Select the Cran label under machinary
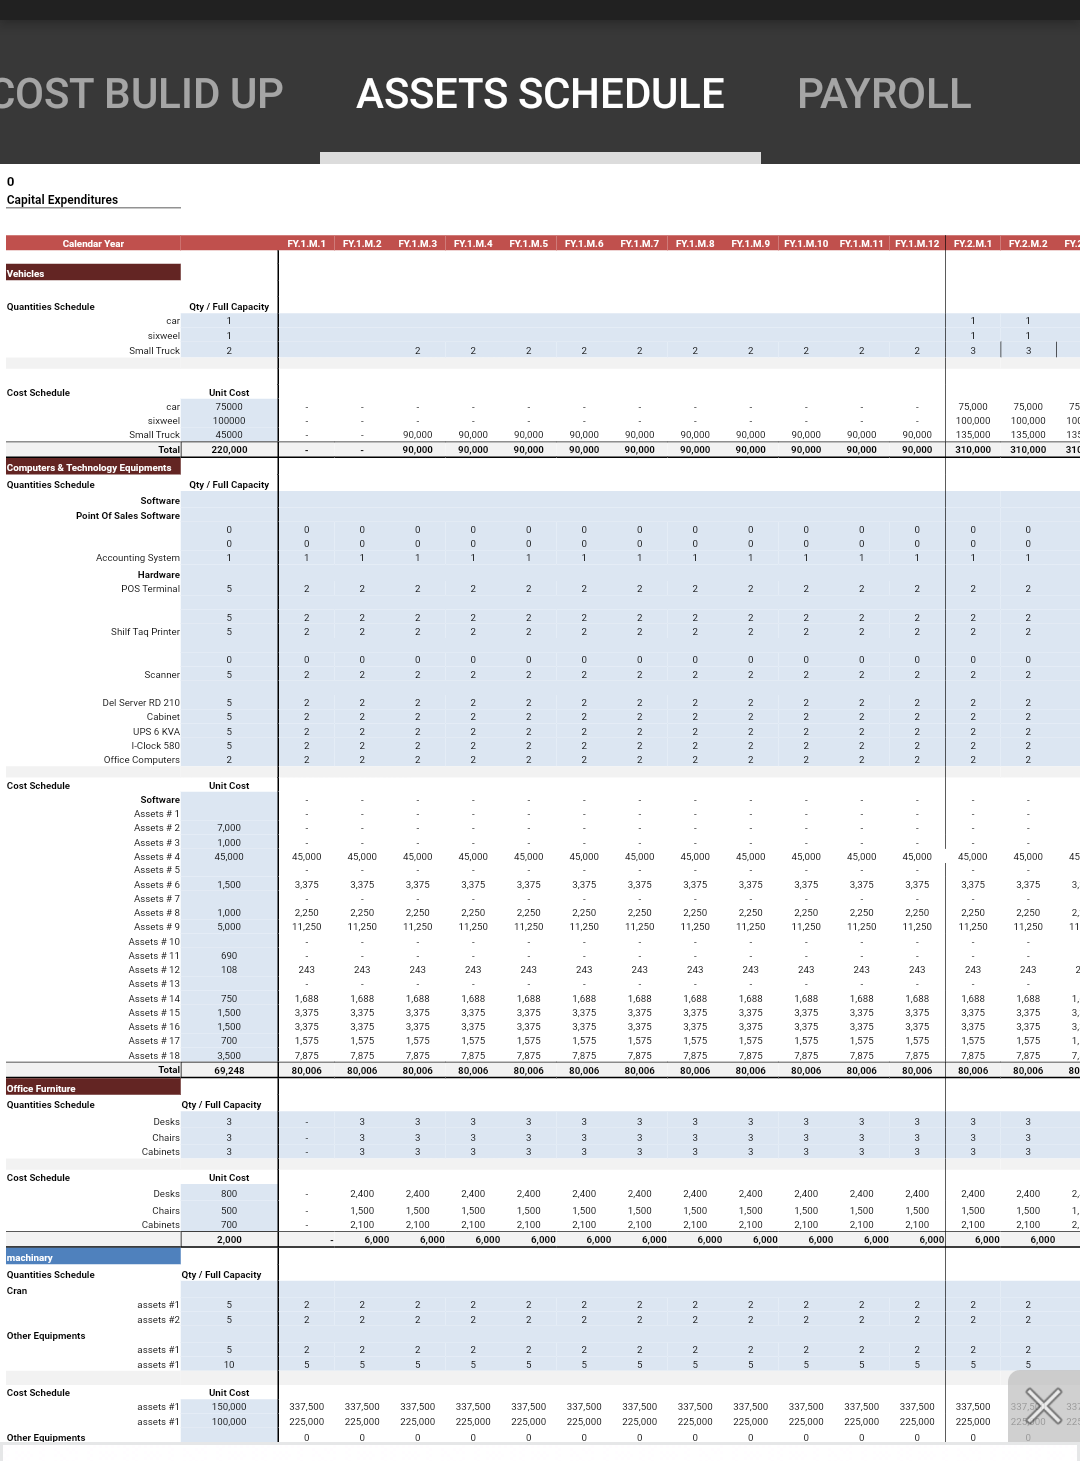This screenshot has height=1461, width=1080. click(x=17, y=1291)
